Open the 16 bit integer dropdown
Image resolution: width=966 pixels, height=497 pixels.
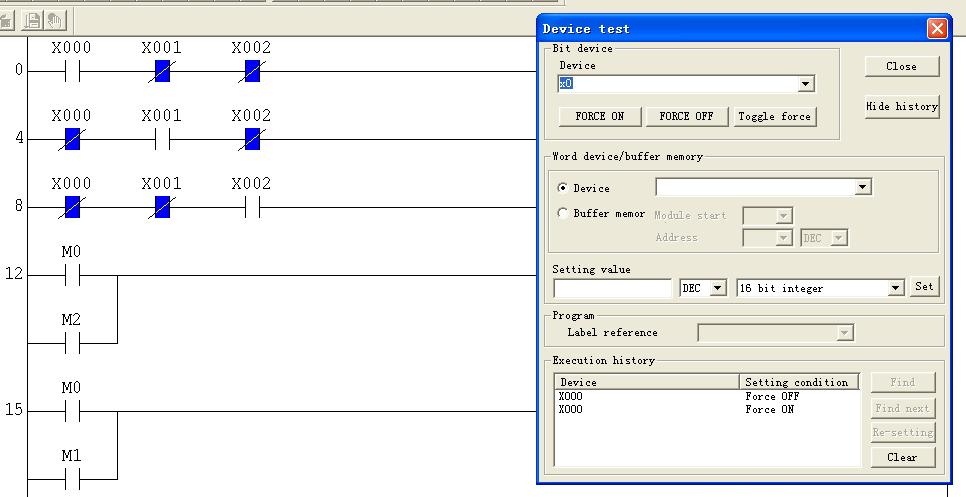tap(895, 288)
